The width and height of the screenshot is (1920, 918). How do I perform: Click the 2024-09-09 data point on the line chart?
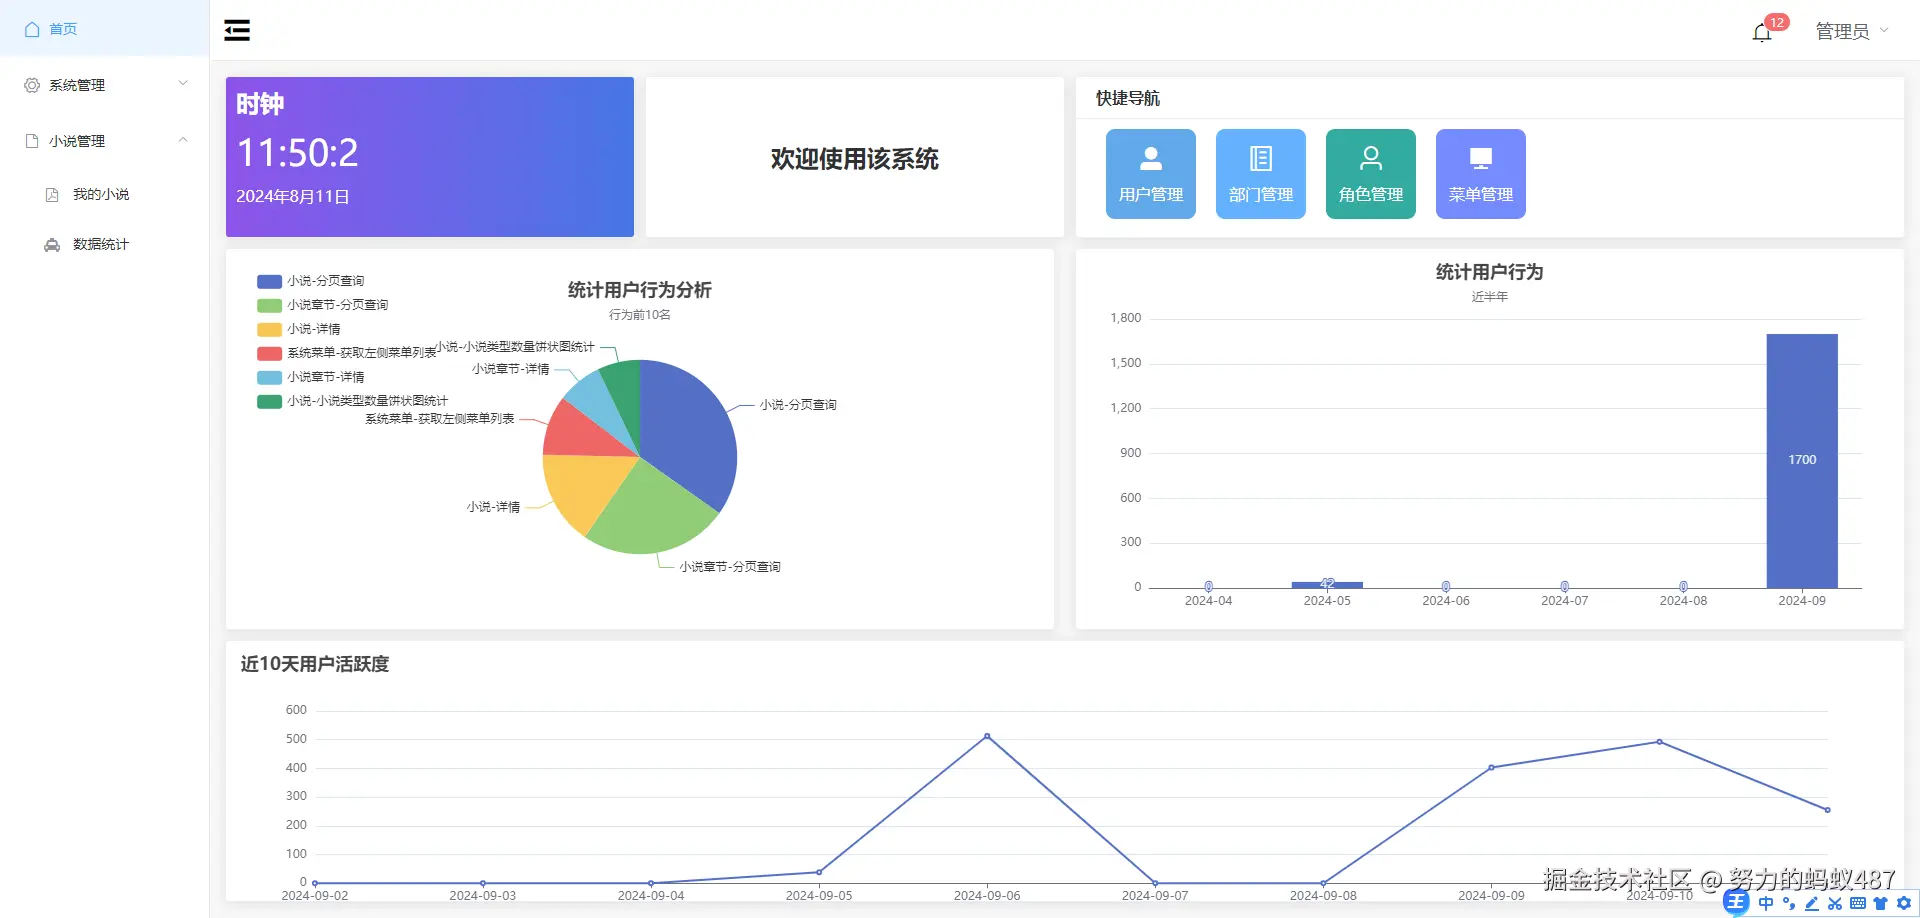pyautogui.click(x=1491, y=768)
